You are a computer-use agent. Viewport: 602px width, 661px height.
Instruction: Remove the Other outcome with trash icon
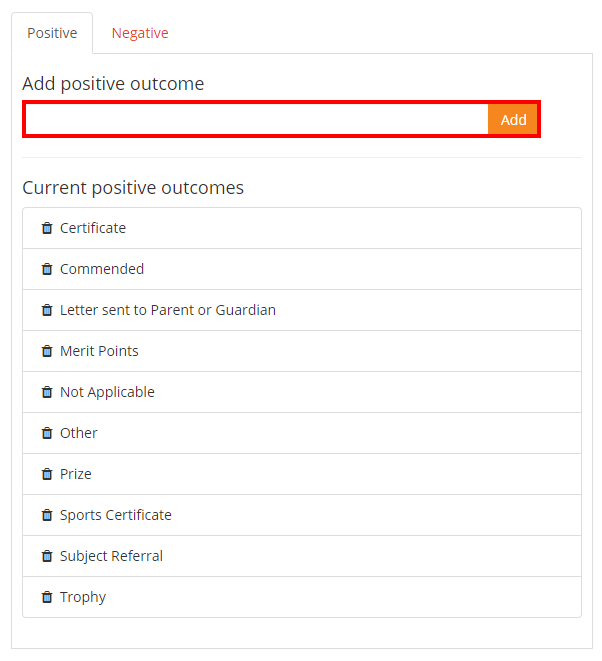click(46, 433)
